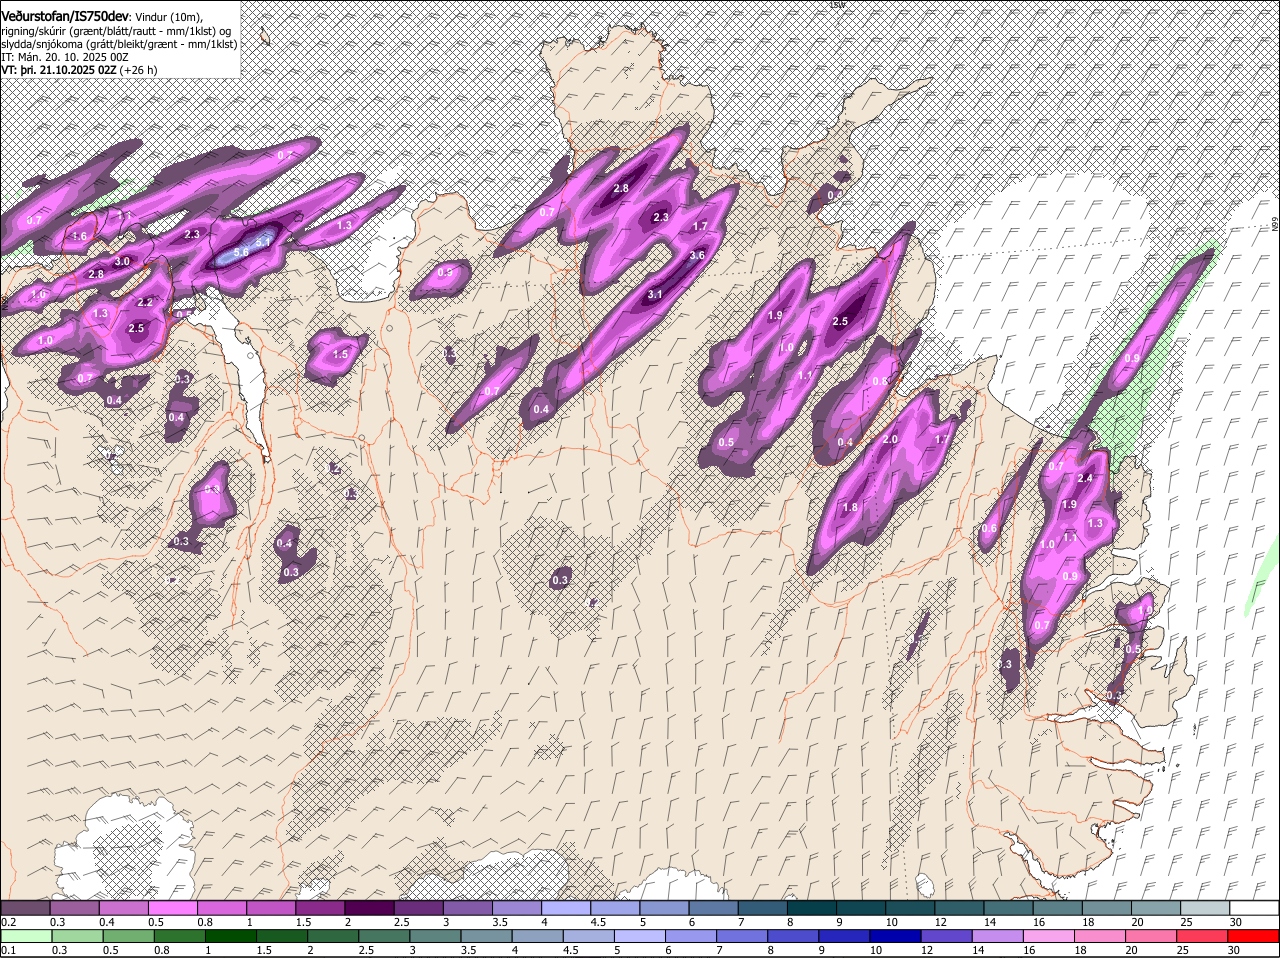The width and height of the screenshot is (1280, 958).
Task: Click the 3.6 precipitation value on the map
Action: [x=697, y=256]
